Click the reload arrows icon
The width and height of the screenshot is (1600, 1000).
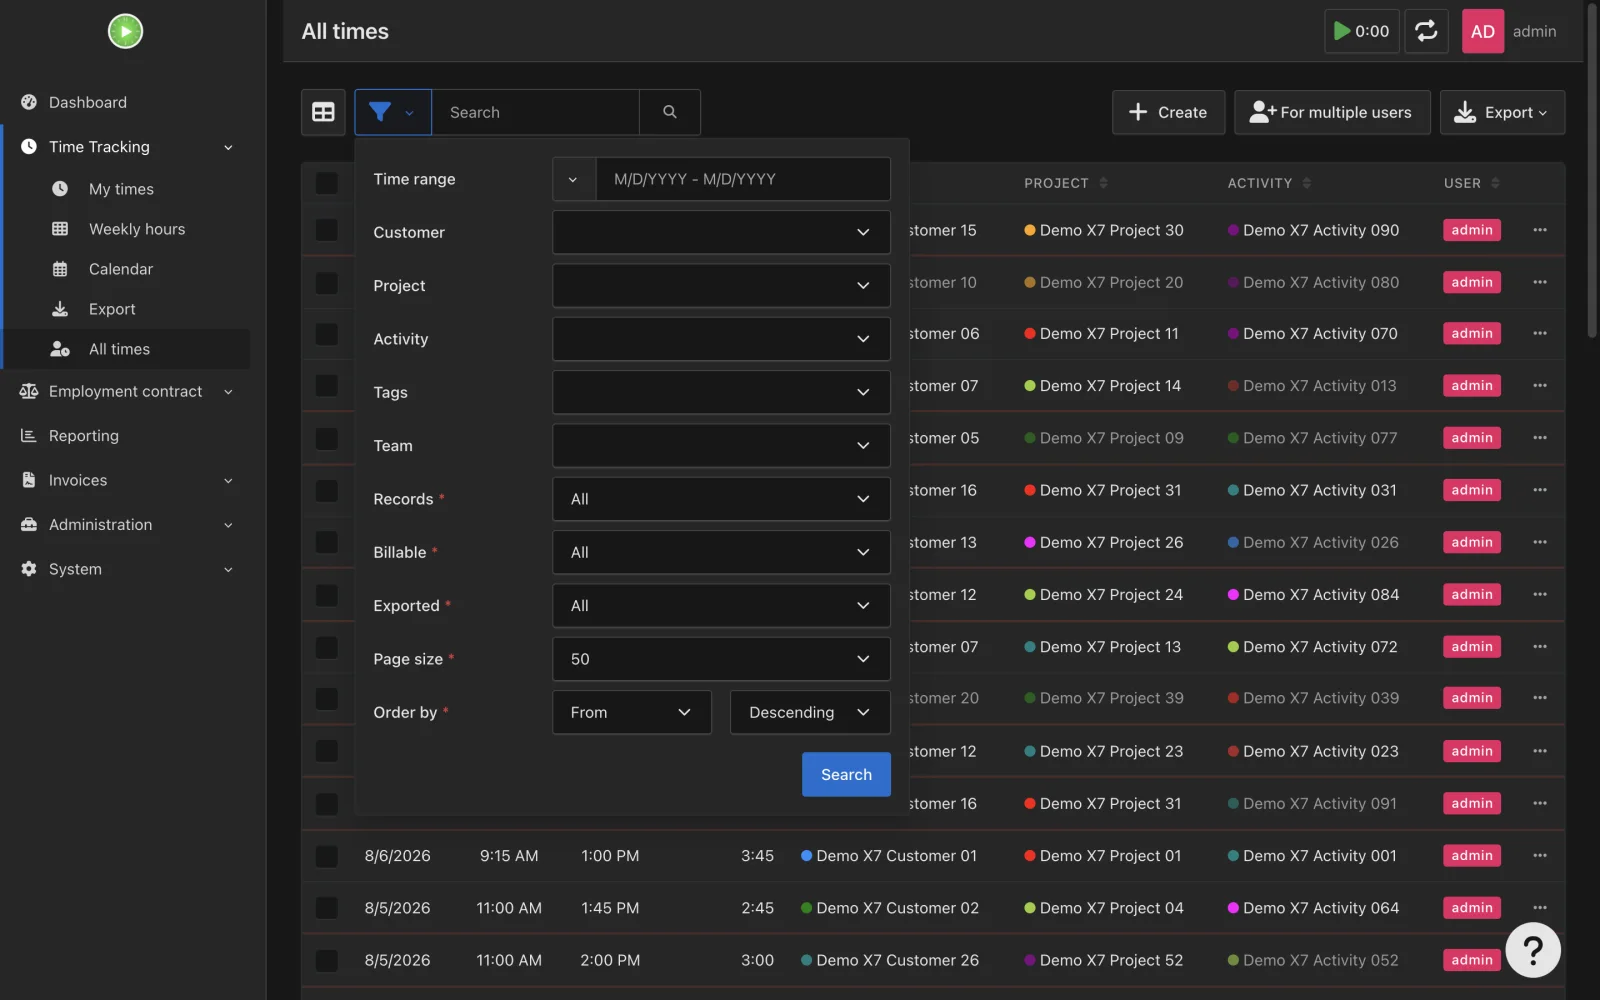coord(1426,31)
